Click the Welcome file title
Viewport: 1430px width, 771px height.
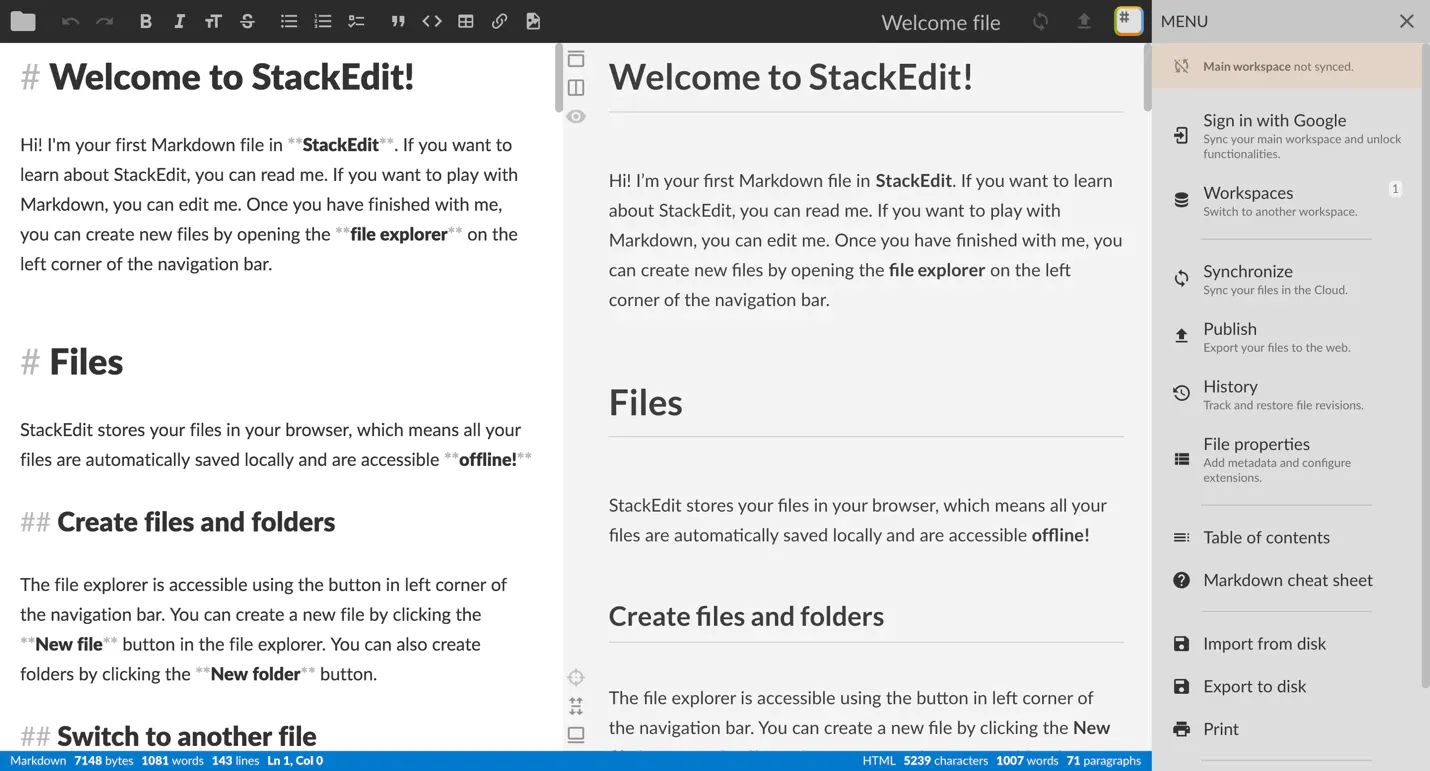click(941, 22)
